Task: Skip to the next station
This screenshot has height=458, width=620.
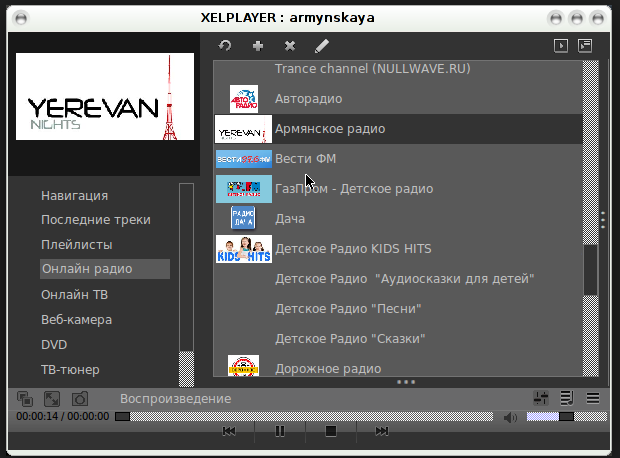Action: (x=382, y=431)
